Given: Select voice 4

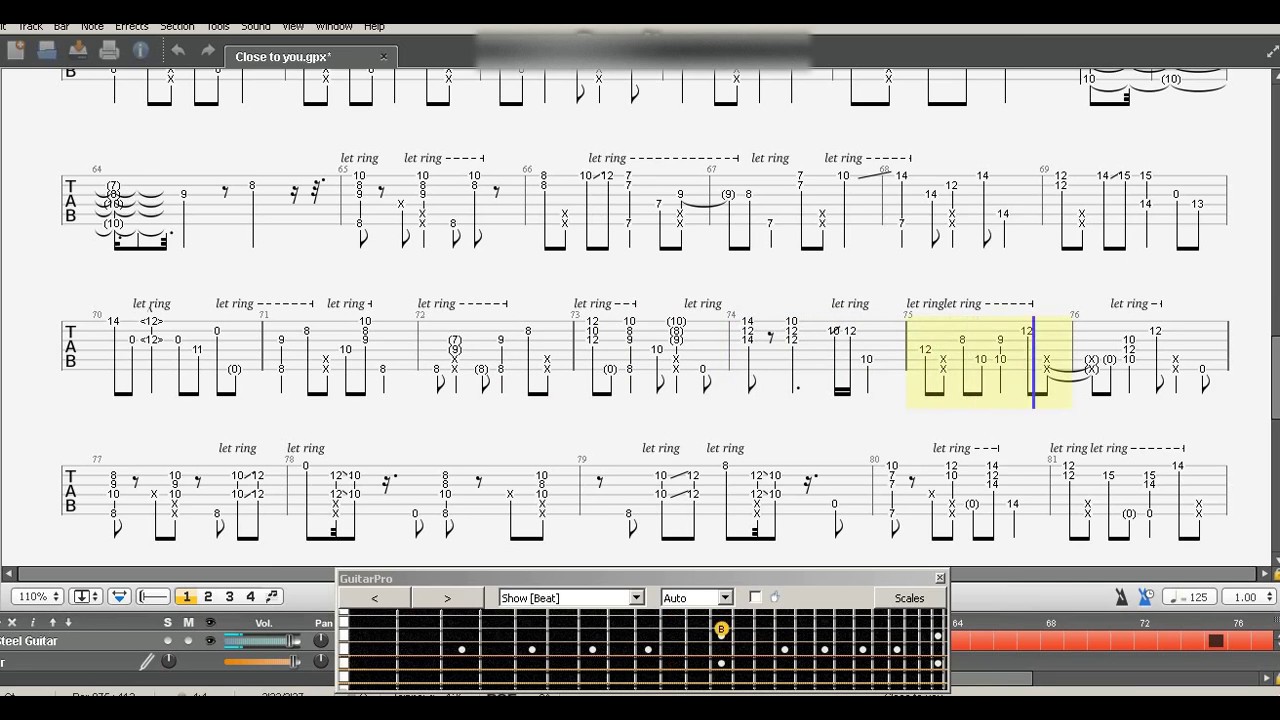Looking at the screenshot, I should click(250, 597).
